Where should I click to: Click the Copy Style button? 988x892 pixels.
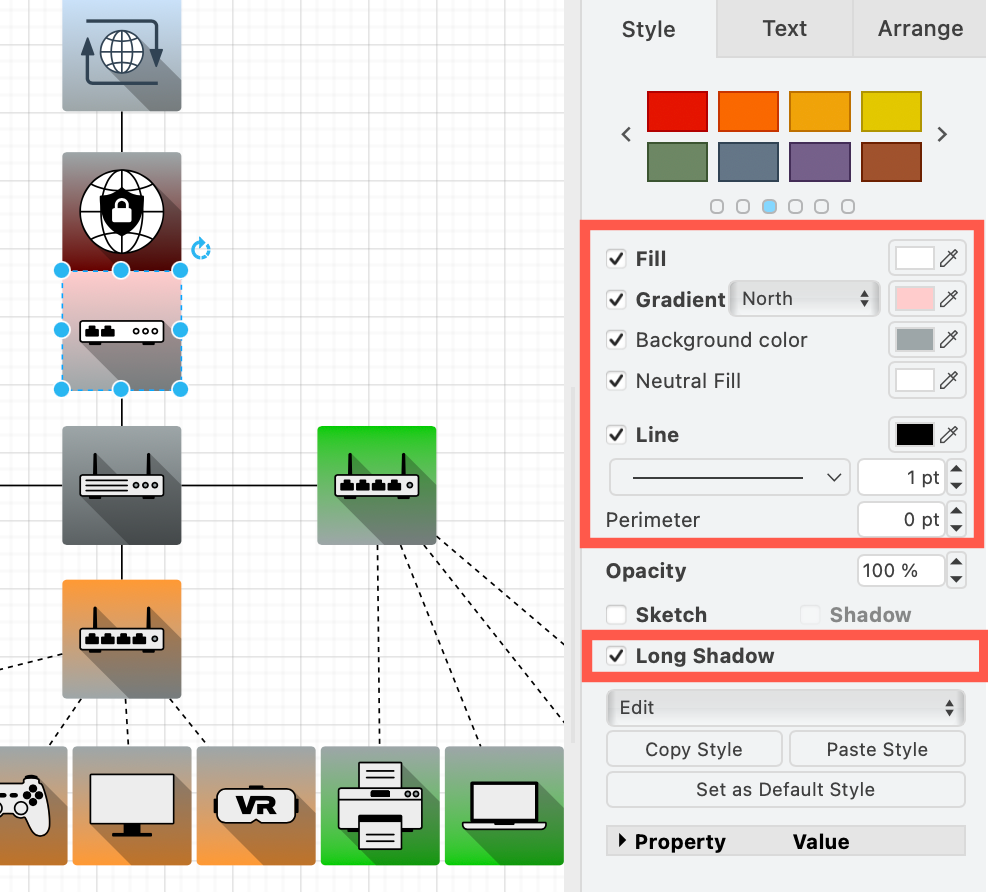pyautogui.click(x=693, y=748)
